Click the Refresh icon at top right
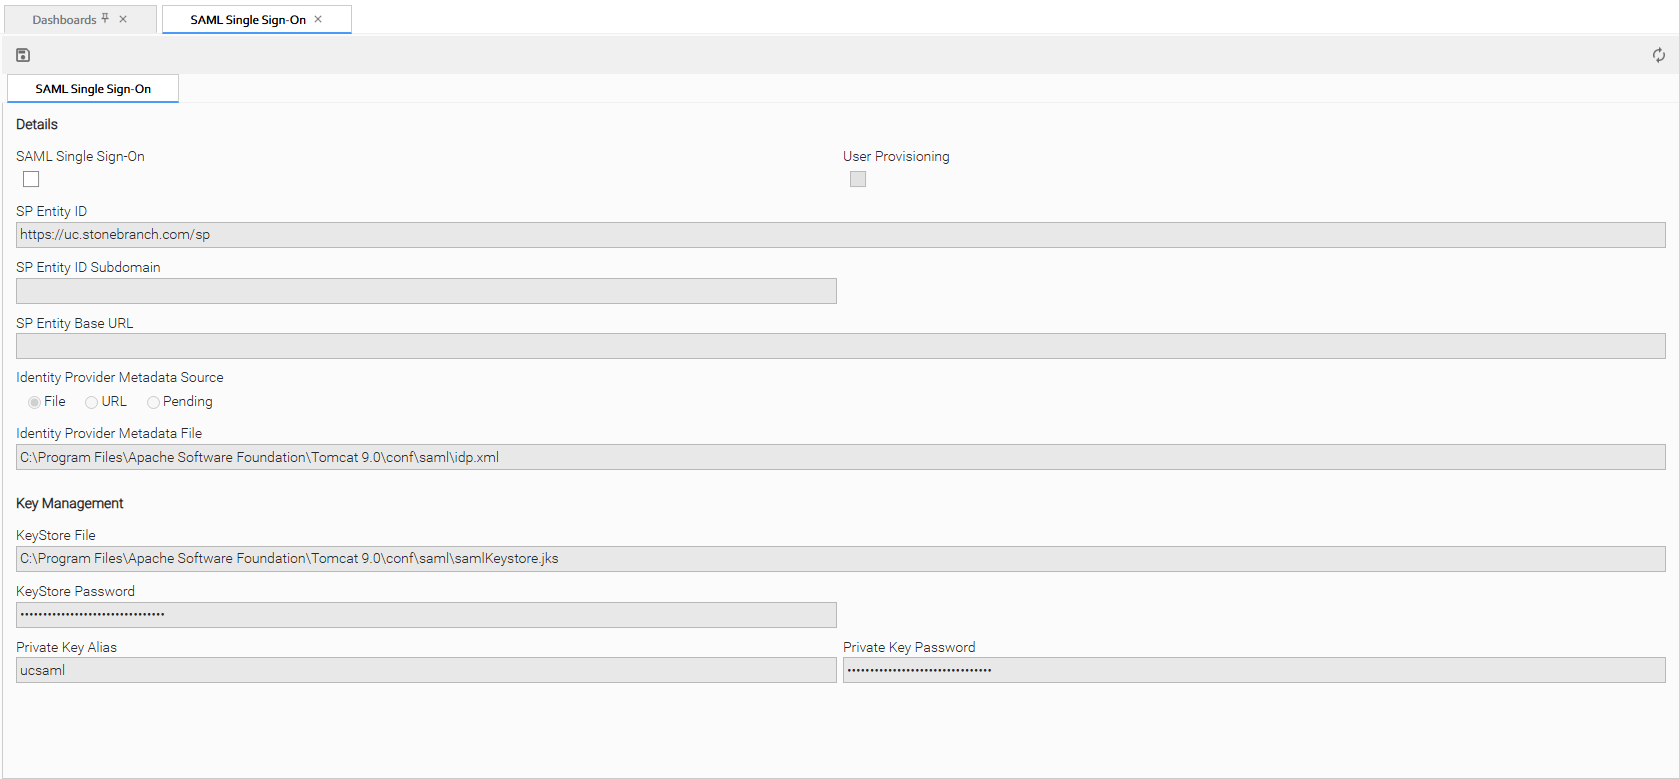 coord(1658,55)
